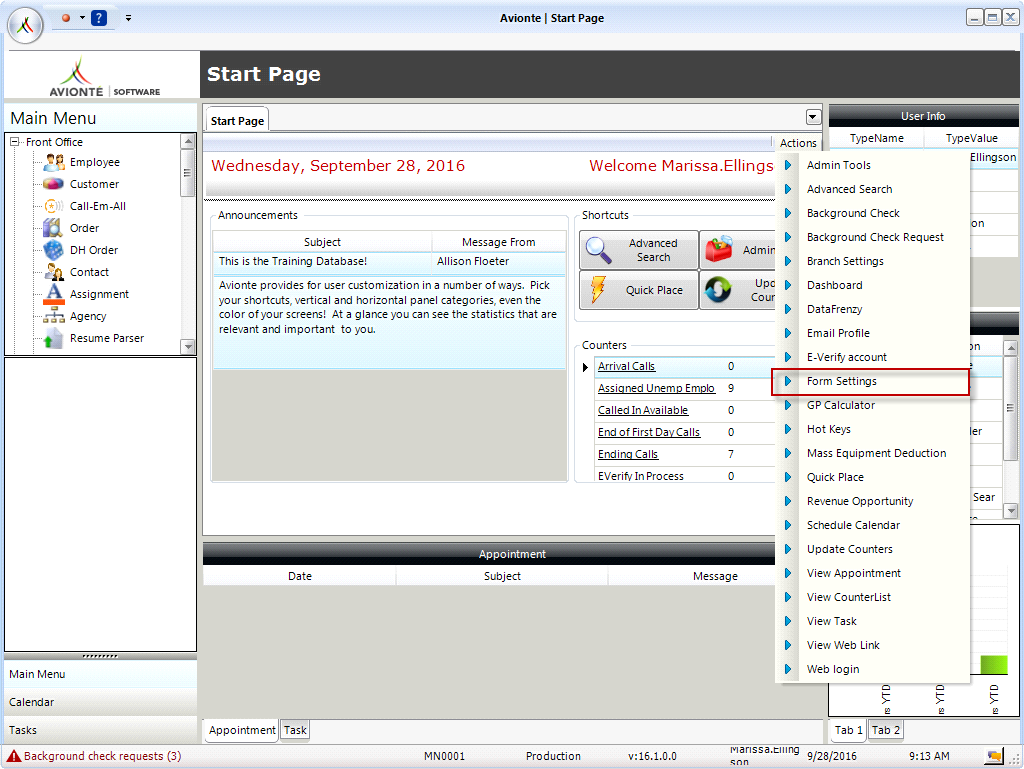Click the Main Menu navigation button
This screenshot has height=769, width=1024.
click(101, 674)
